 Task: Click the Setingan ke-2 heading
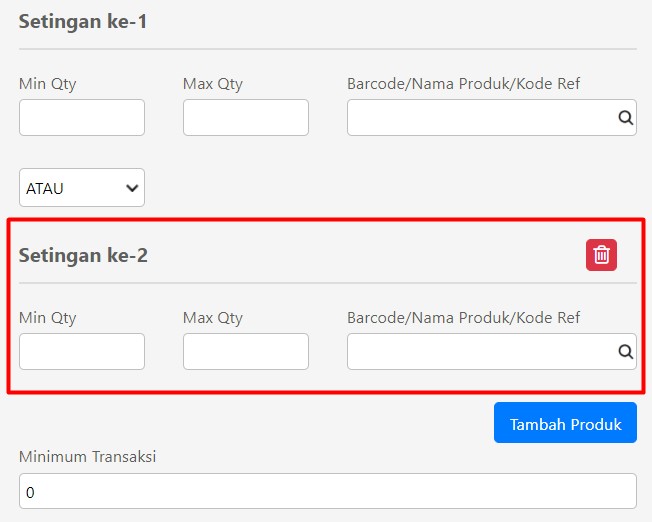click(x=83, y=255)
